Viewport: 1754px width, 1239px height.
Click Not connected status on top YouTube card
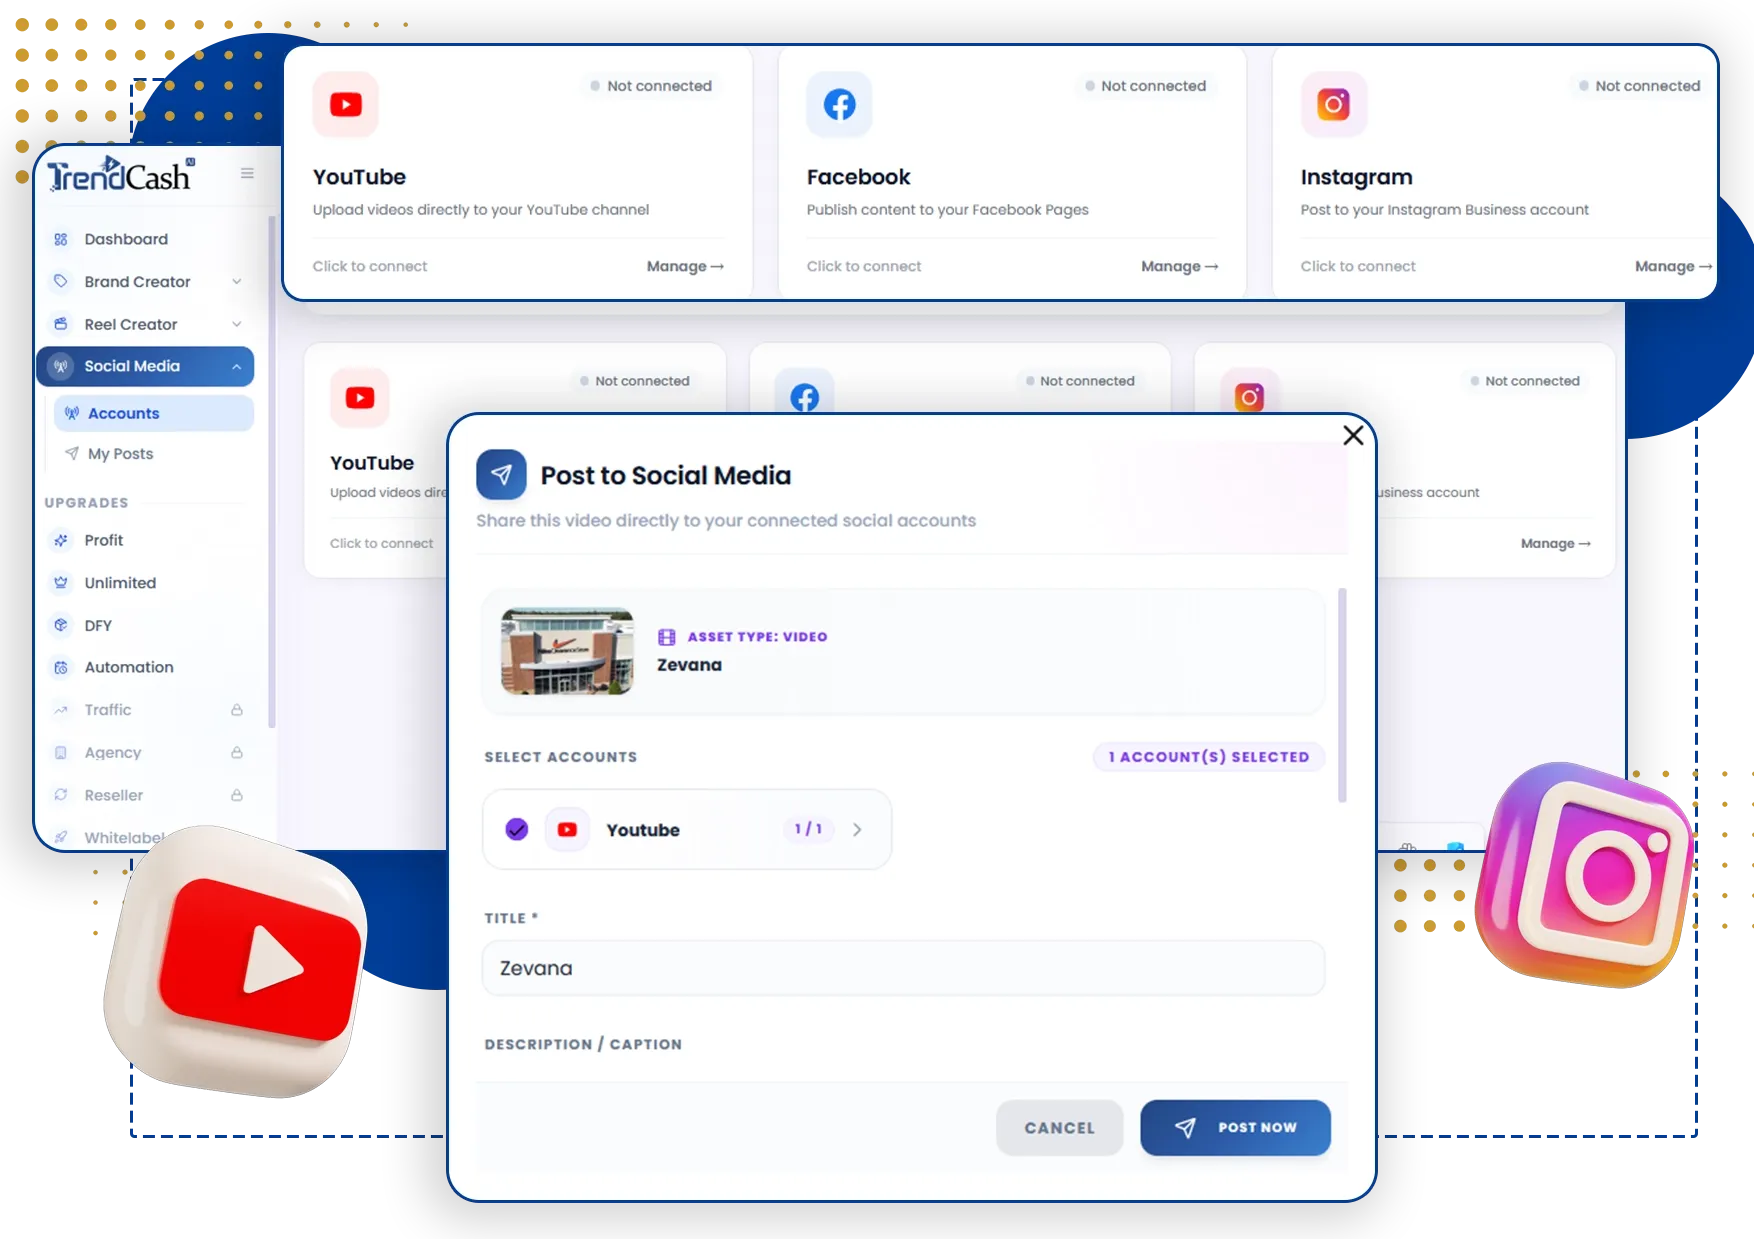click(x=650, y=86)
